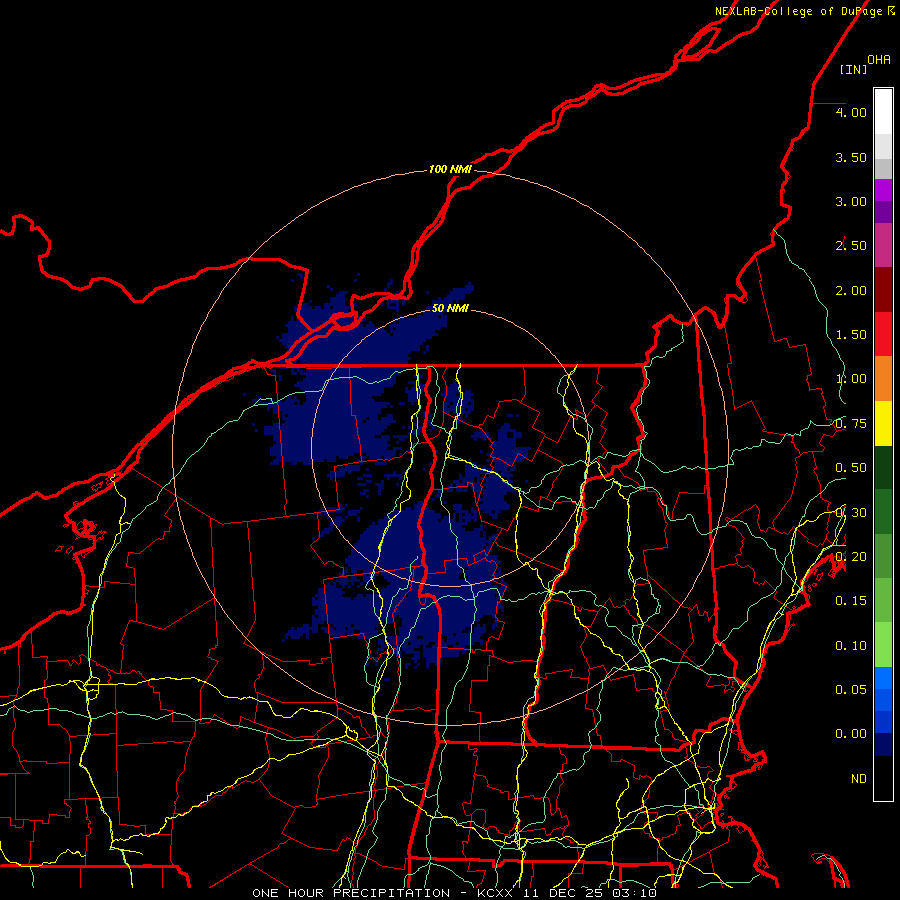Select the bright red swatch beside 1.50

(883, 334)
